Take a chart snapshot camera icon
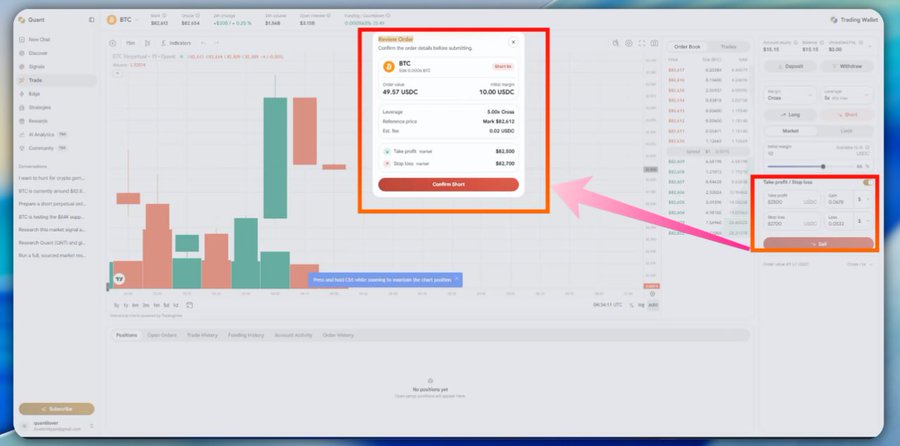This screenshot has height=446, width=900. point(654,43)
